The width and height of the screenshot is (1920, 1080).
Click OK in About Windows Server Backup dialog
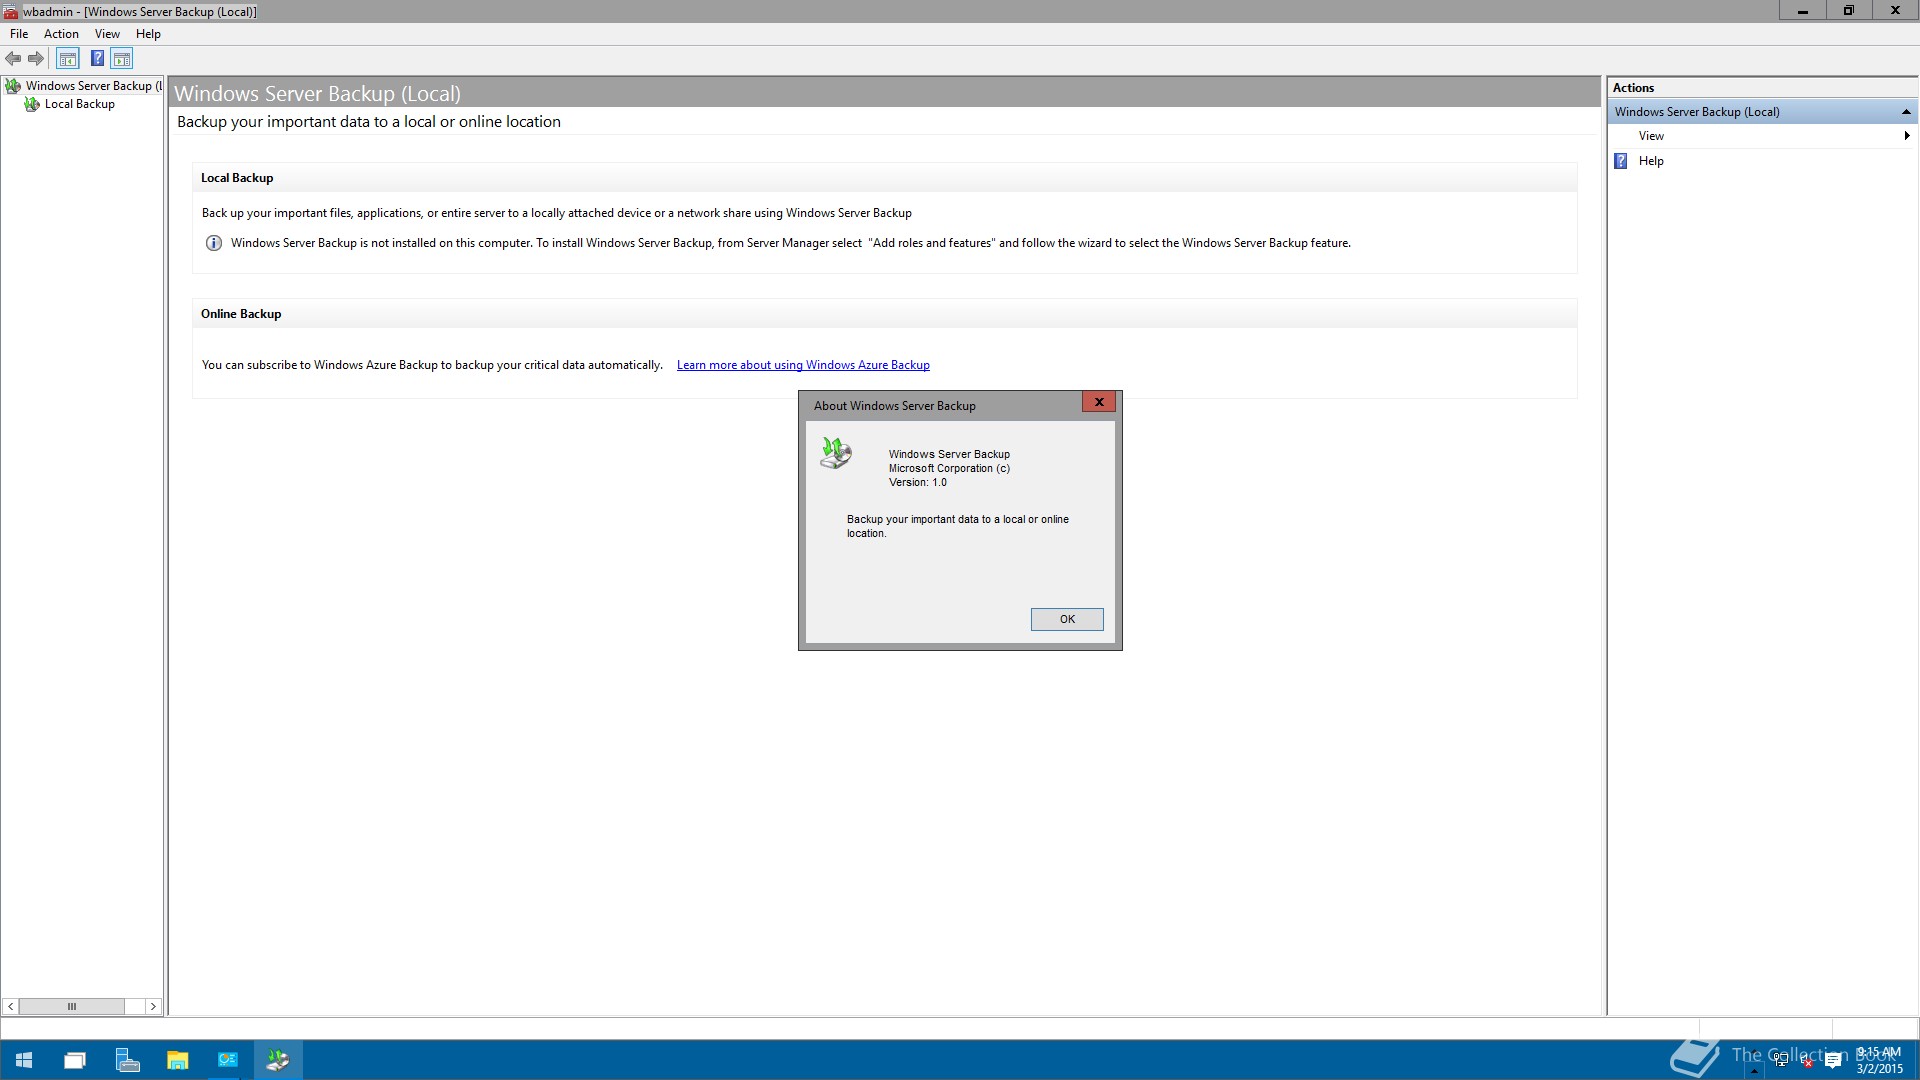click(x=1067, y=619)
